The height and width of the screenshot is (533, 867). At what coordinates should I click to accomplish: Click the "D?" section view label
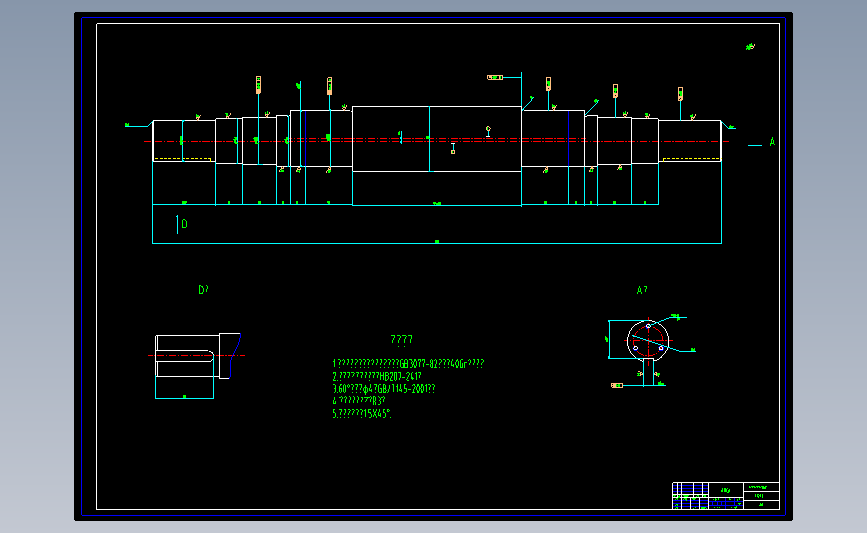pyautogui.click(x=203, y=290)
